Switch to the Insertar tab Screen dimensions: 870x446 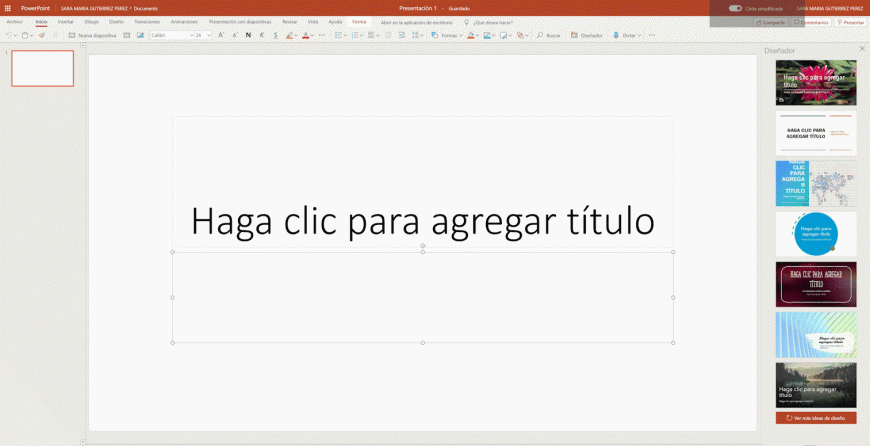coord(65,22)
